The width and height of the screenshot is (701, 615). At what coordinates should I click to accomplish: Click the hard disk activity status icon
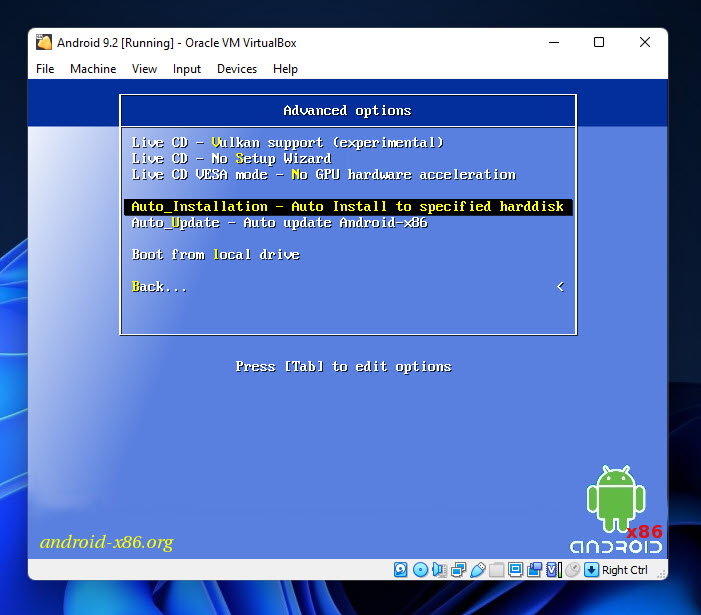click(401, 570)
